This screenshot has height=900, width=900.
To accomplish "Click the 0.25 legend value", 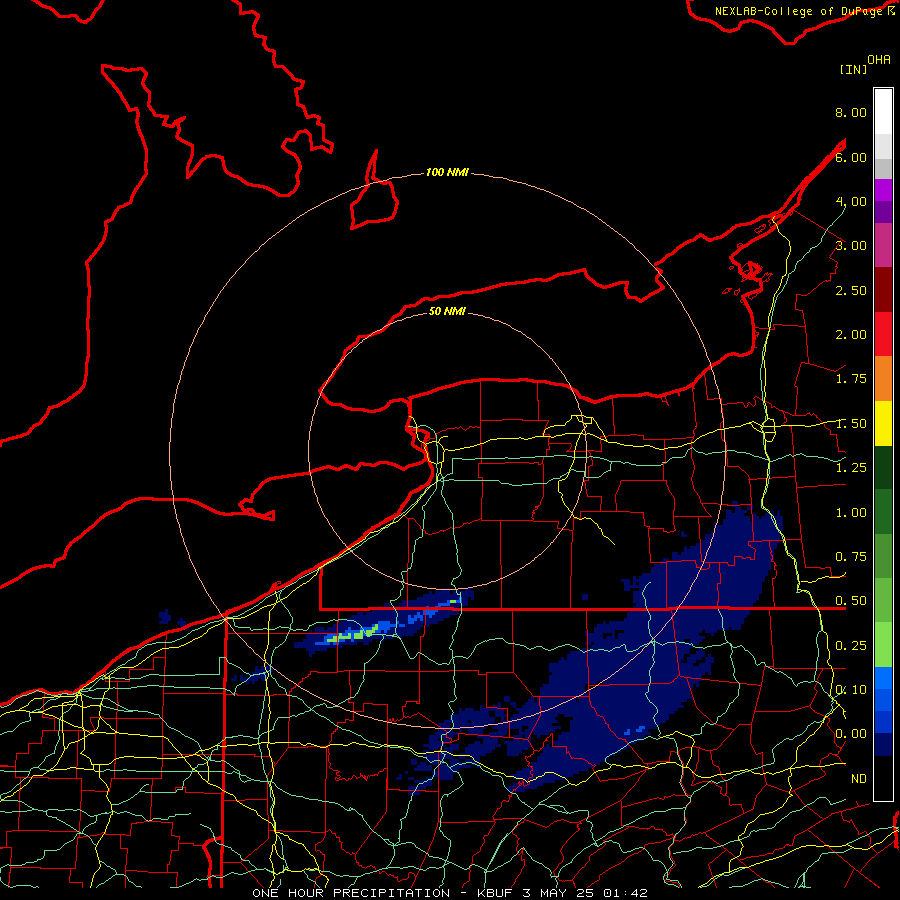I will pos(851,646).
